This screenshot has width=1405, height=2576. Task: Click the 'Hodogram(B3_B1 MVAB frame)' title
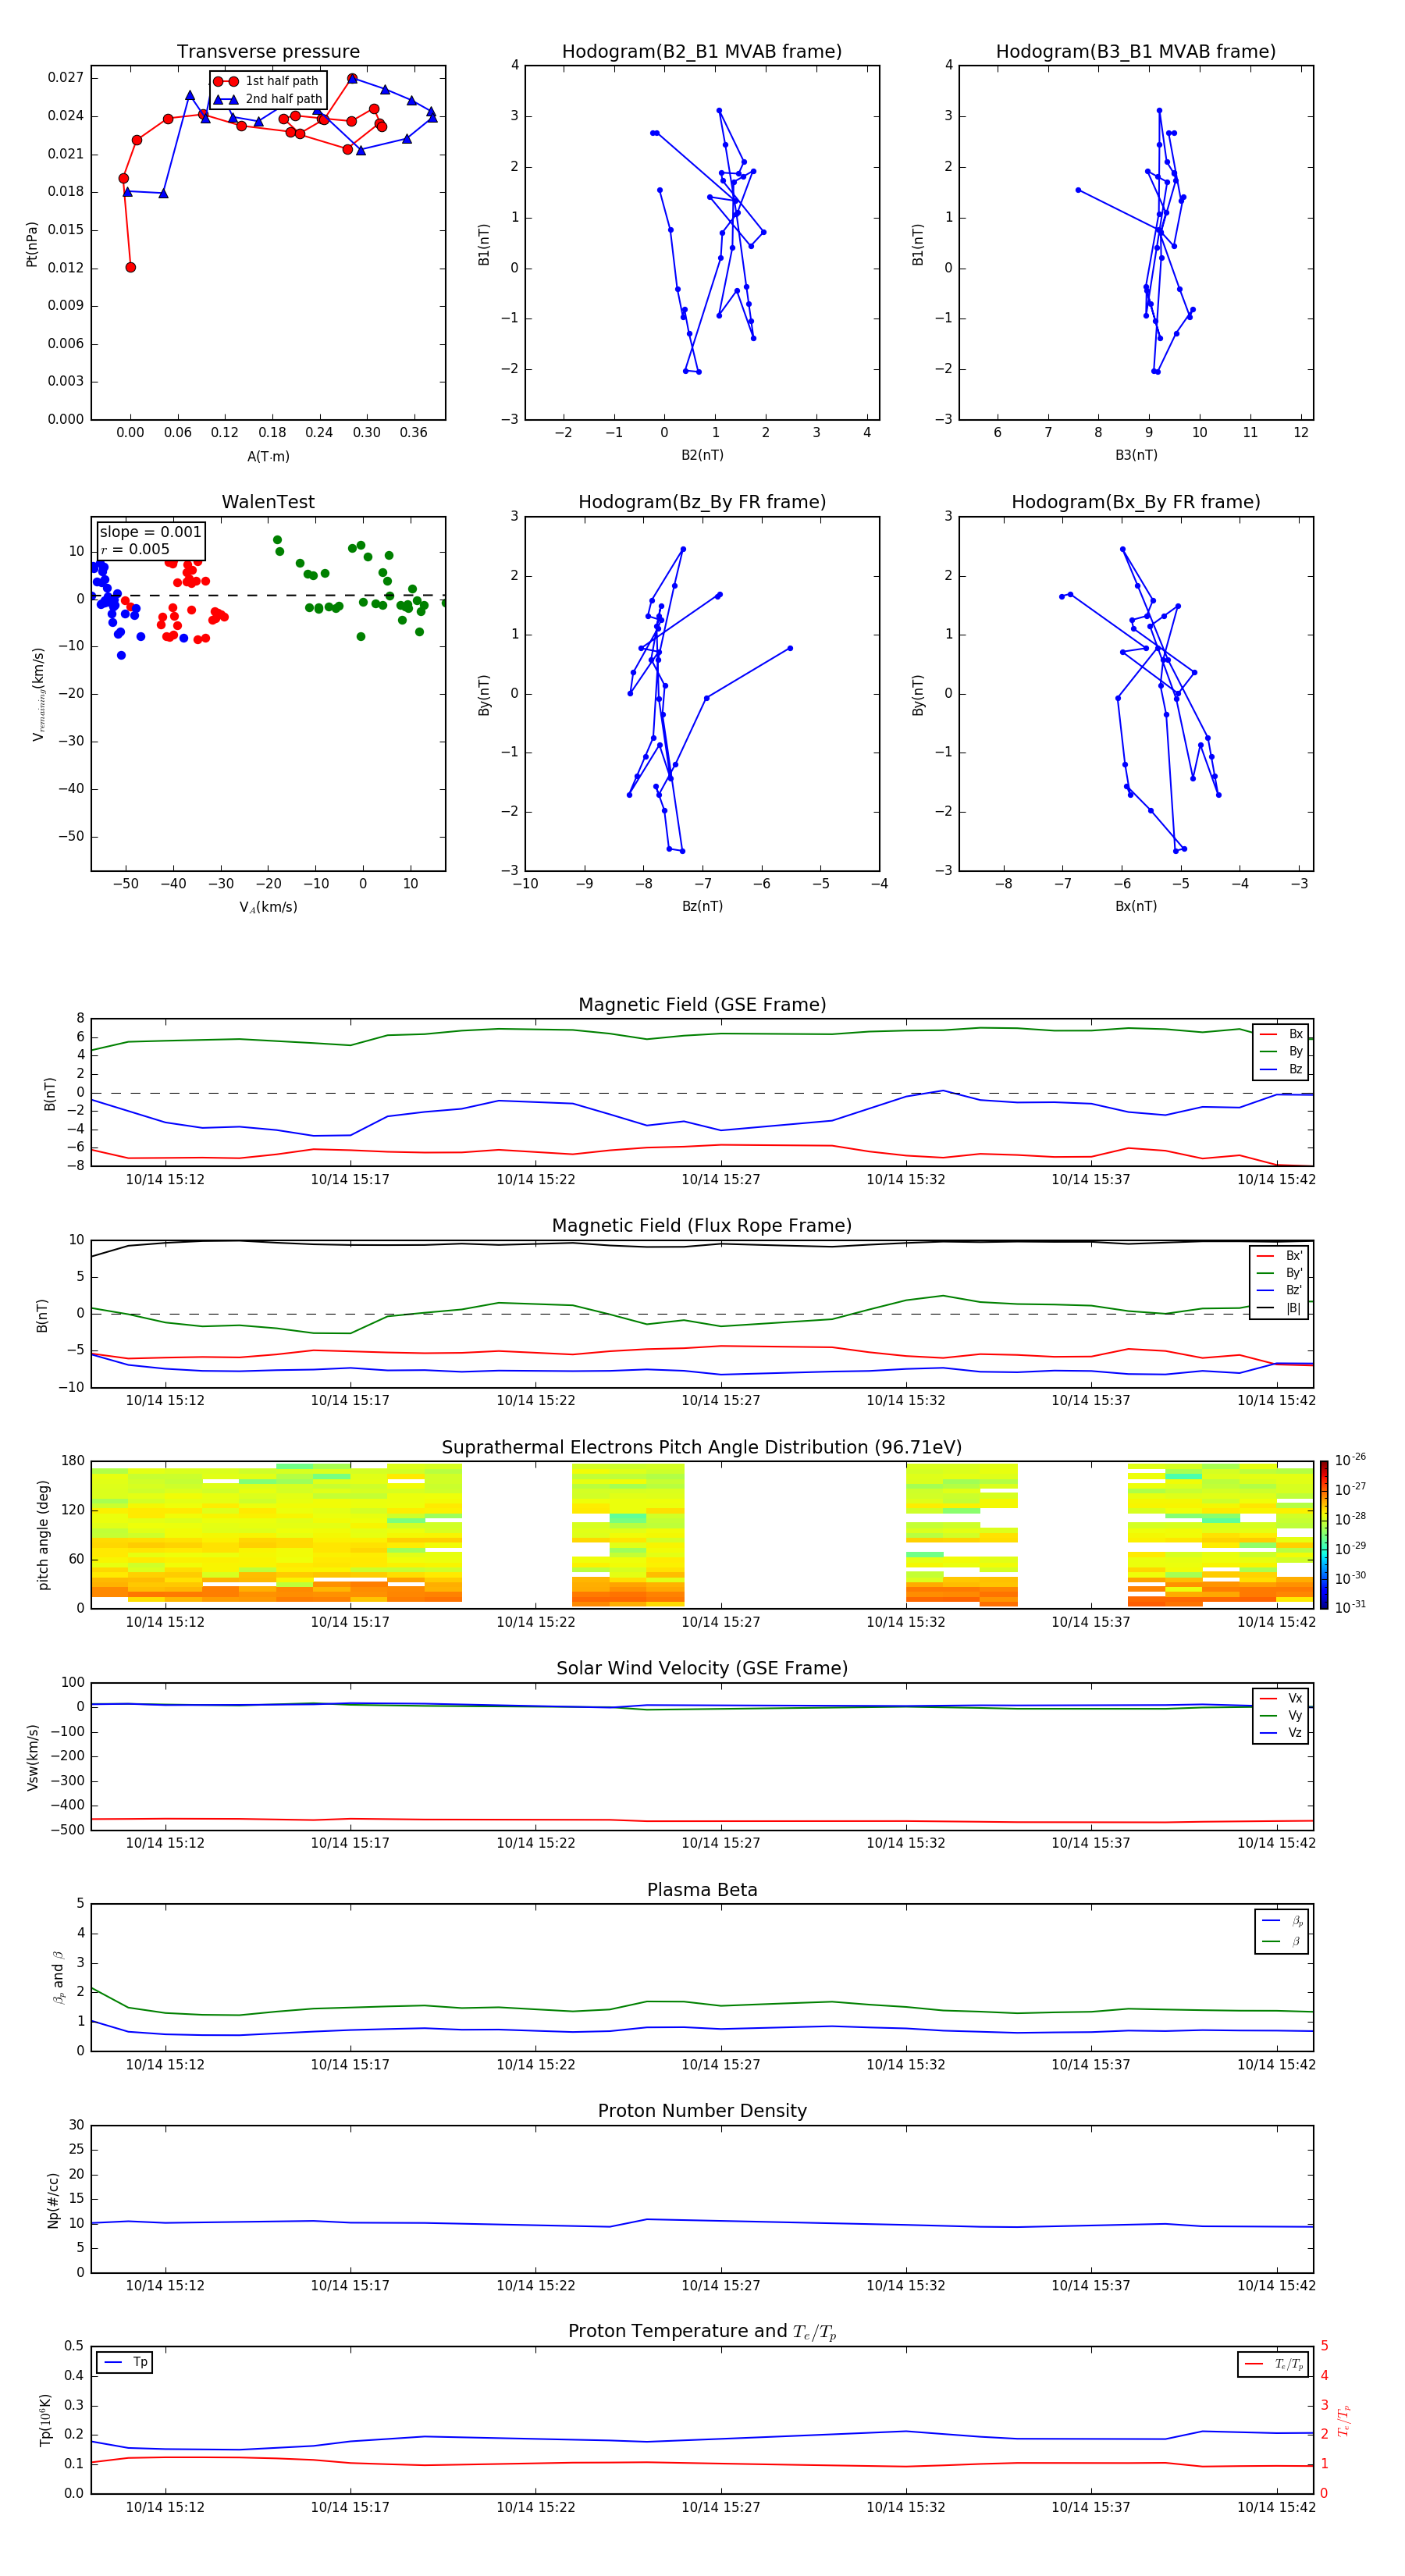pyautogui.click(x=1136, y=52)
